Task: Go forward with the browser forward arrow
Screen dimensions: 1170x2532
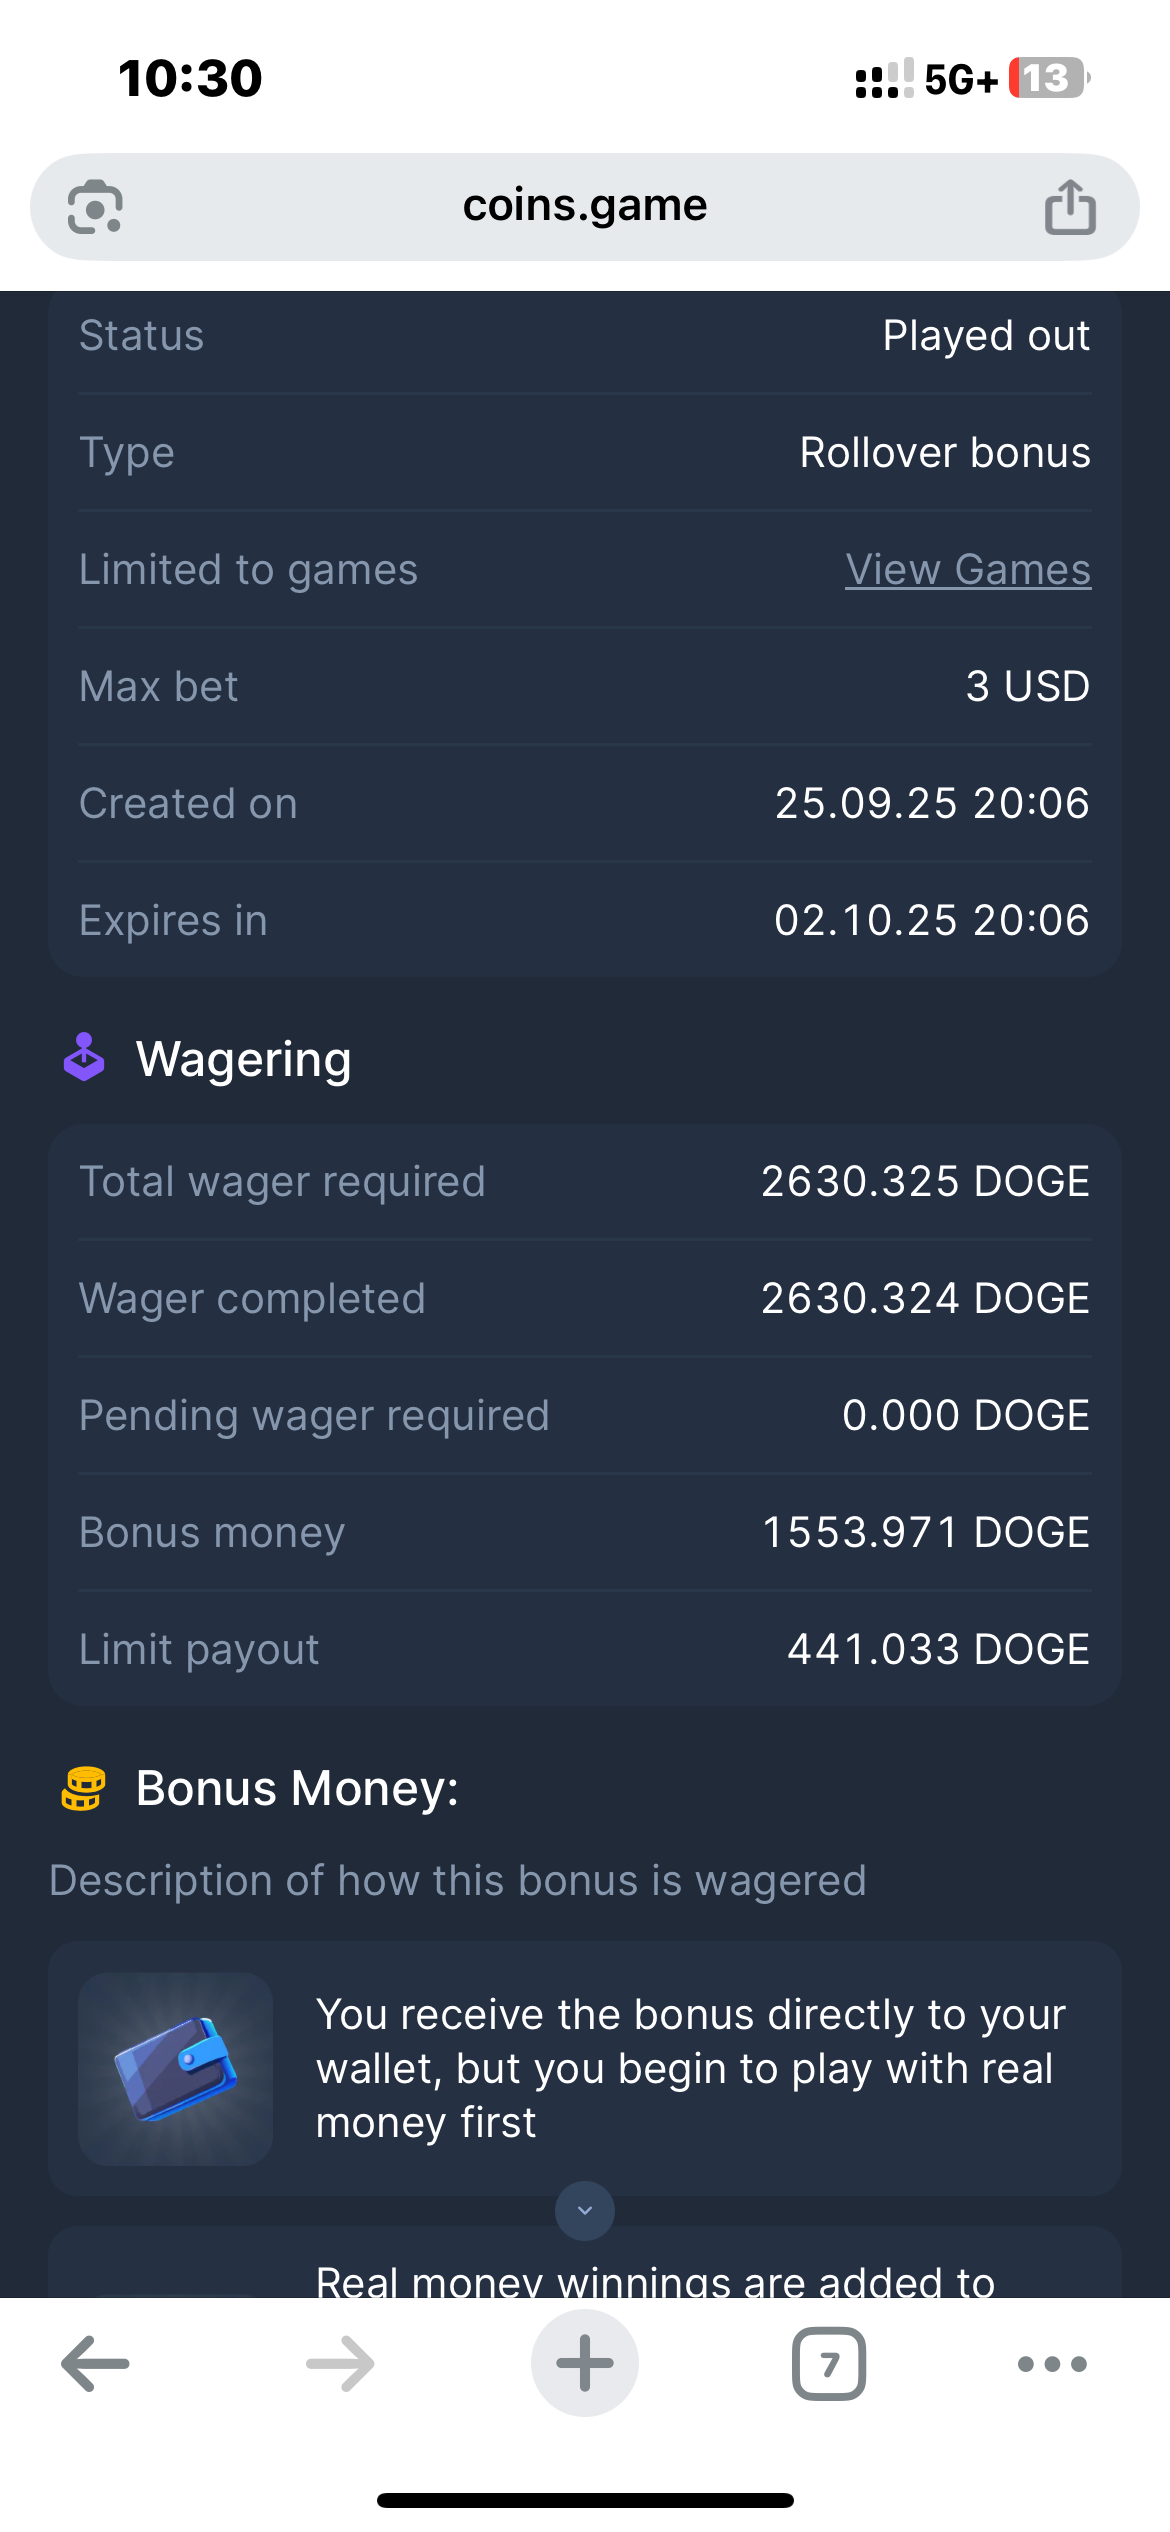Action: [x=340, y=2364]
